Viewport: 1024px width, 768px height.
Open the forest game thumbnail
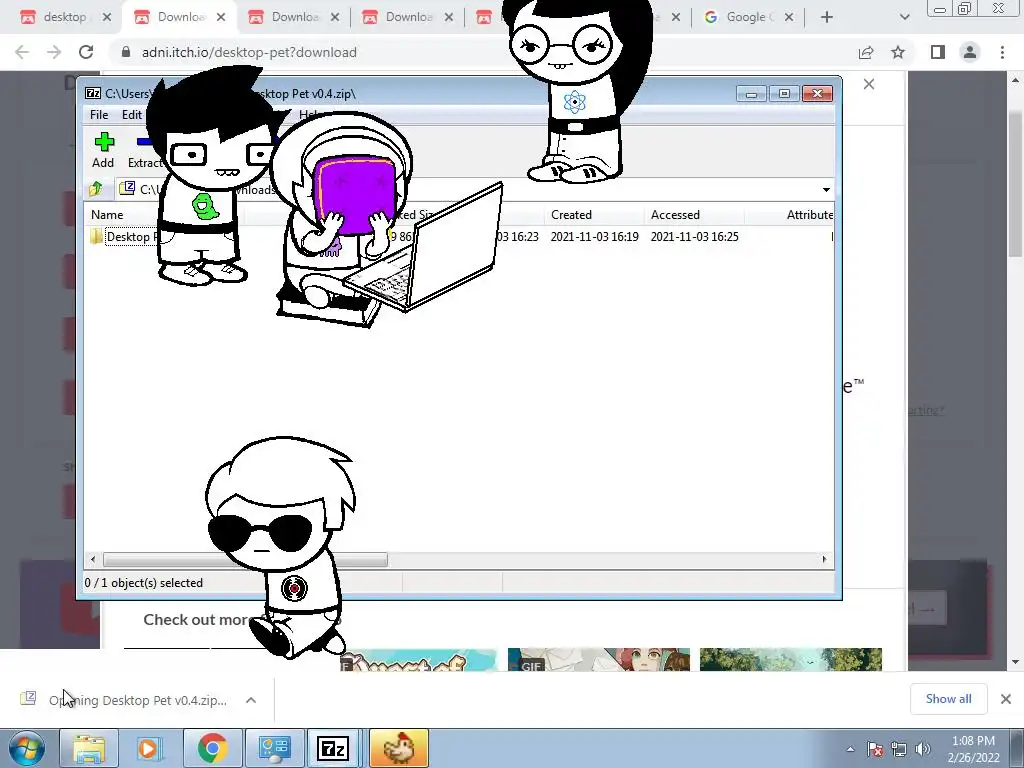(791, 659)
